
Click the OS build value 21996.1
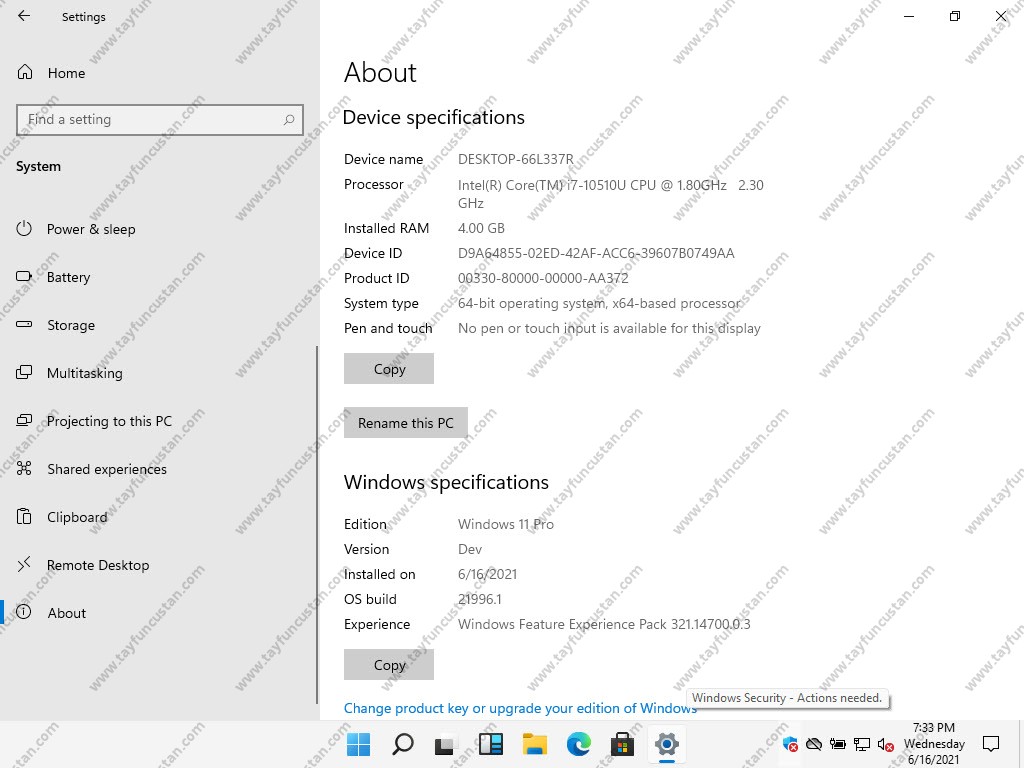pos(480,600)
